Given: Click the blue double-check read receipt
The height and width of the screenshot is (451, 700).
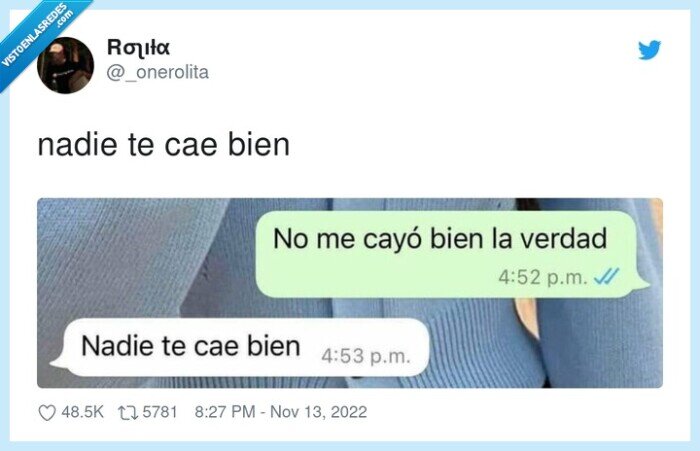Looking at the screenshot, I should click(606, 277).
